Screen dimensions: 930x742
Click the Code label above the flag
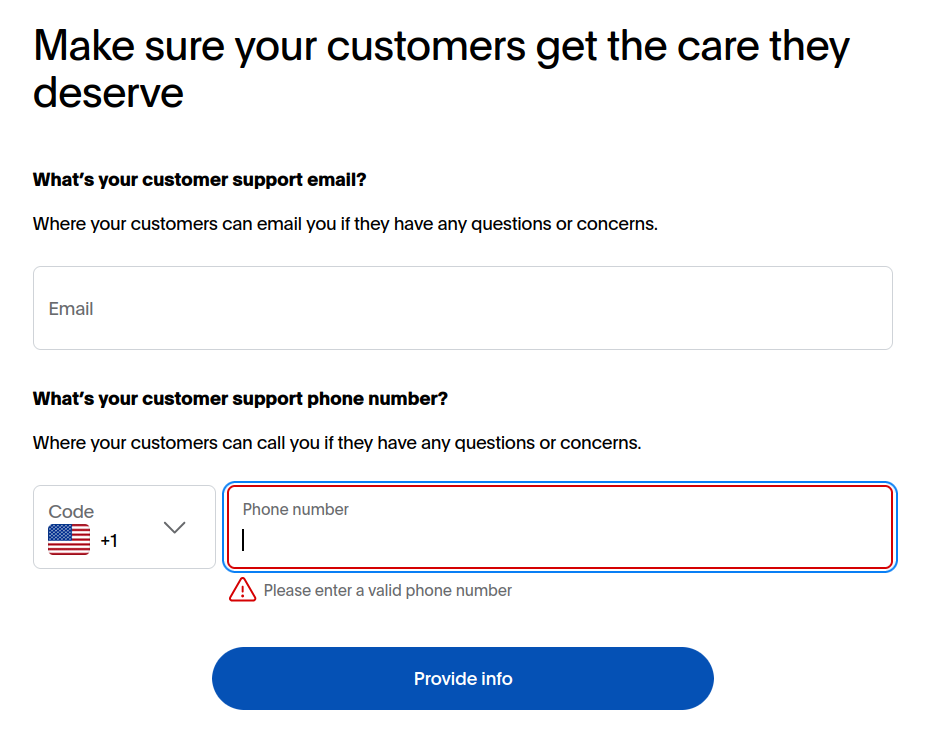click(x=70, y=511)
